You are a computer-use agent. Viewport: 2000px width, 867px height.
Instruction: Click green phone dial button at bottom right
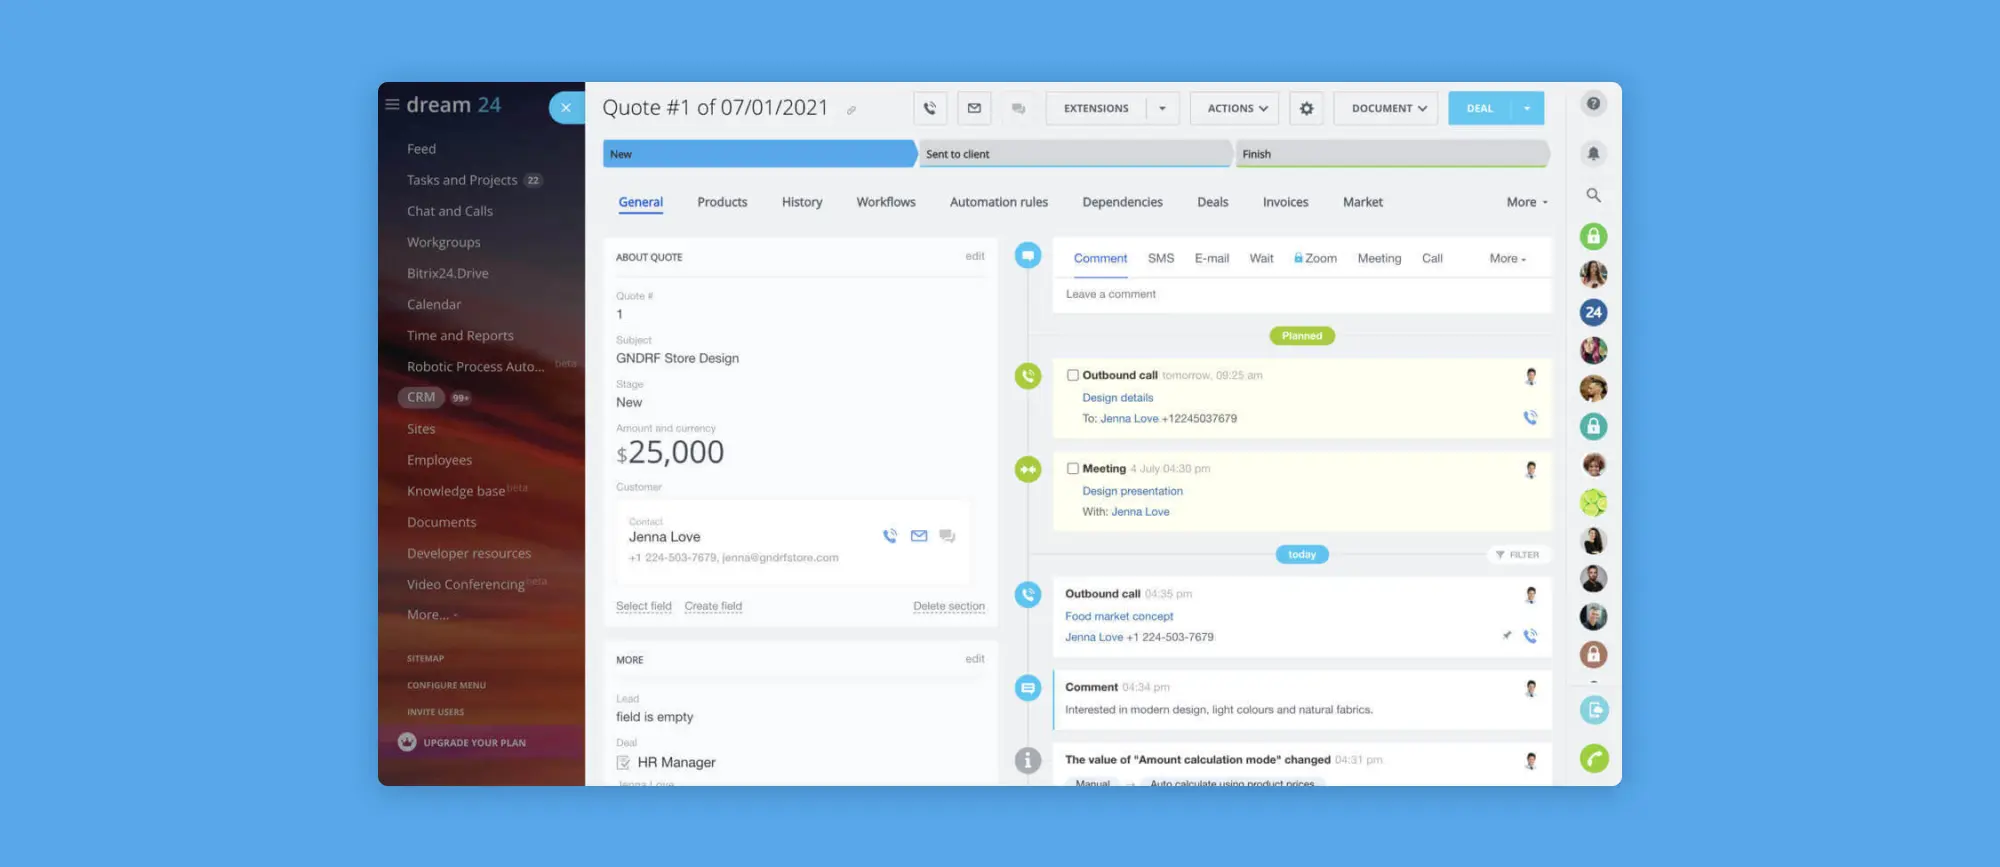1594,758
